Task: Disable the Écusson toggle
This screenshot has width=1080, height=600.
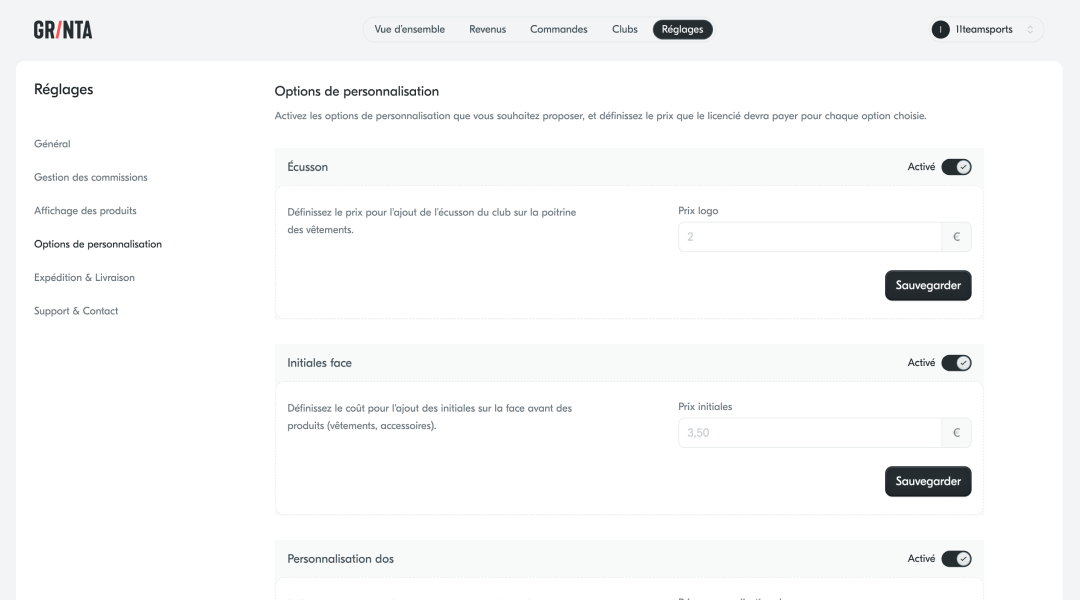Action: coord(956,167)
